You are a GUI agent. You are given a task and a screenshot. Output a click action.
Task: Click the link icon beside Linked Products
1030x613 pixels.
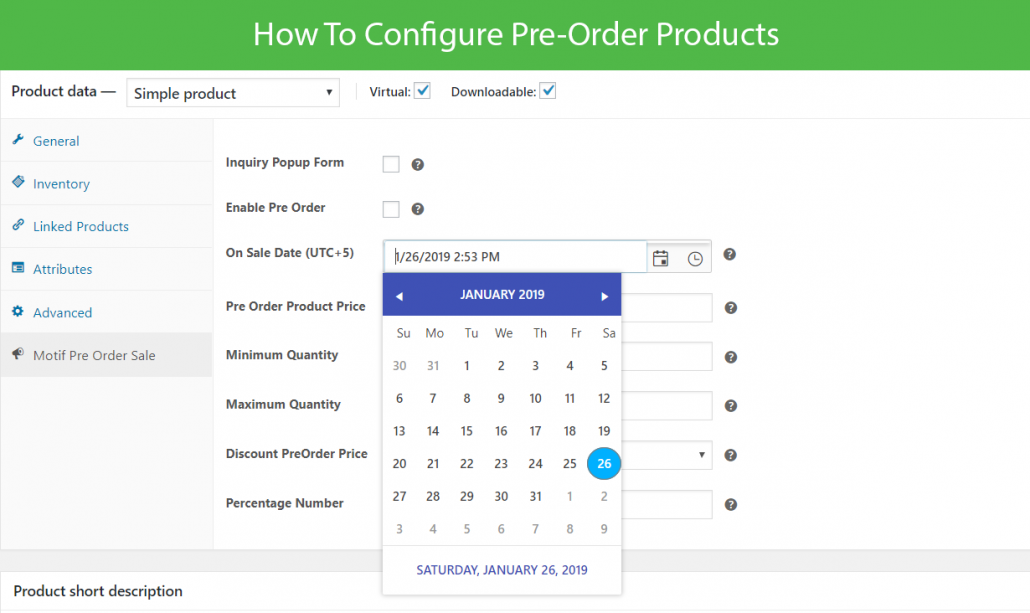(17, 226)
